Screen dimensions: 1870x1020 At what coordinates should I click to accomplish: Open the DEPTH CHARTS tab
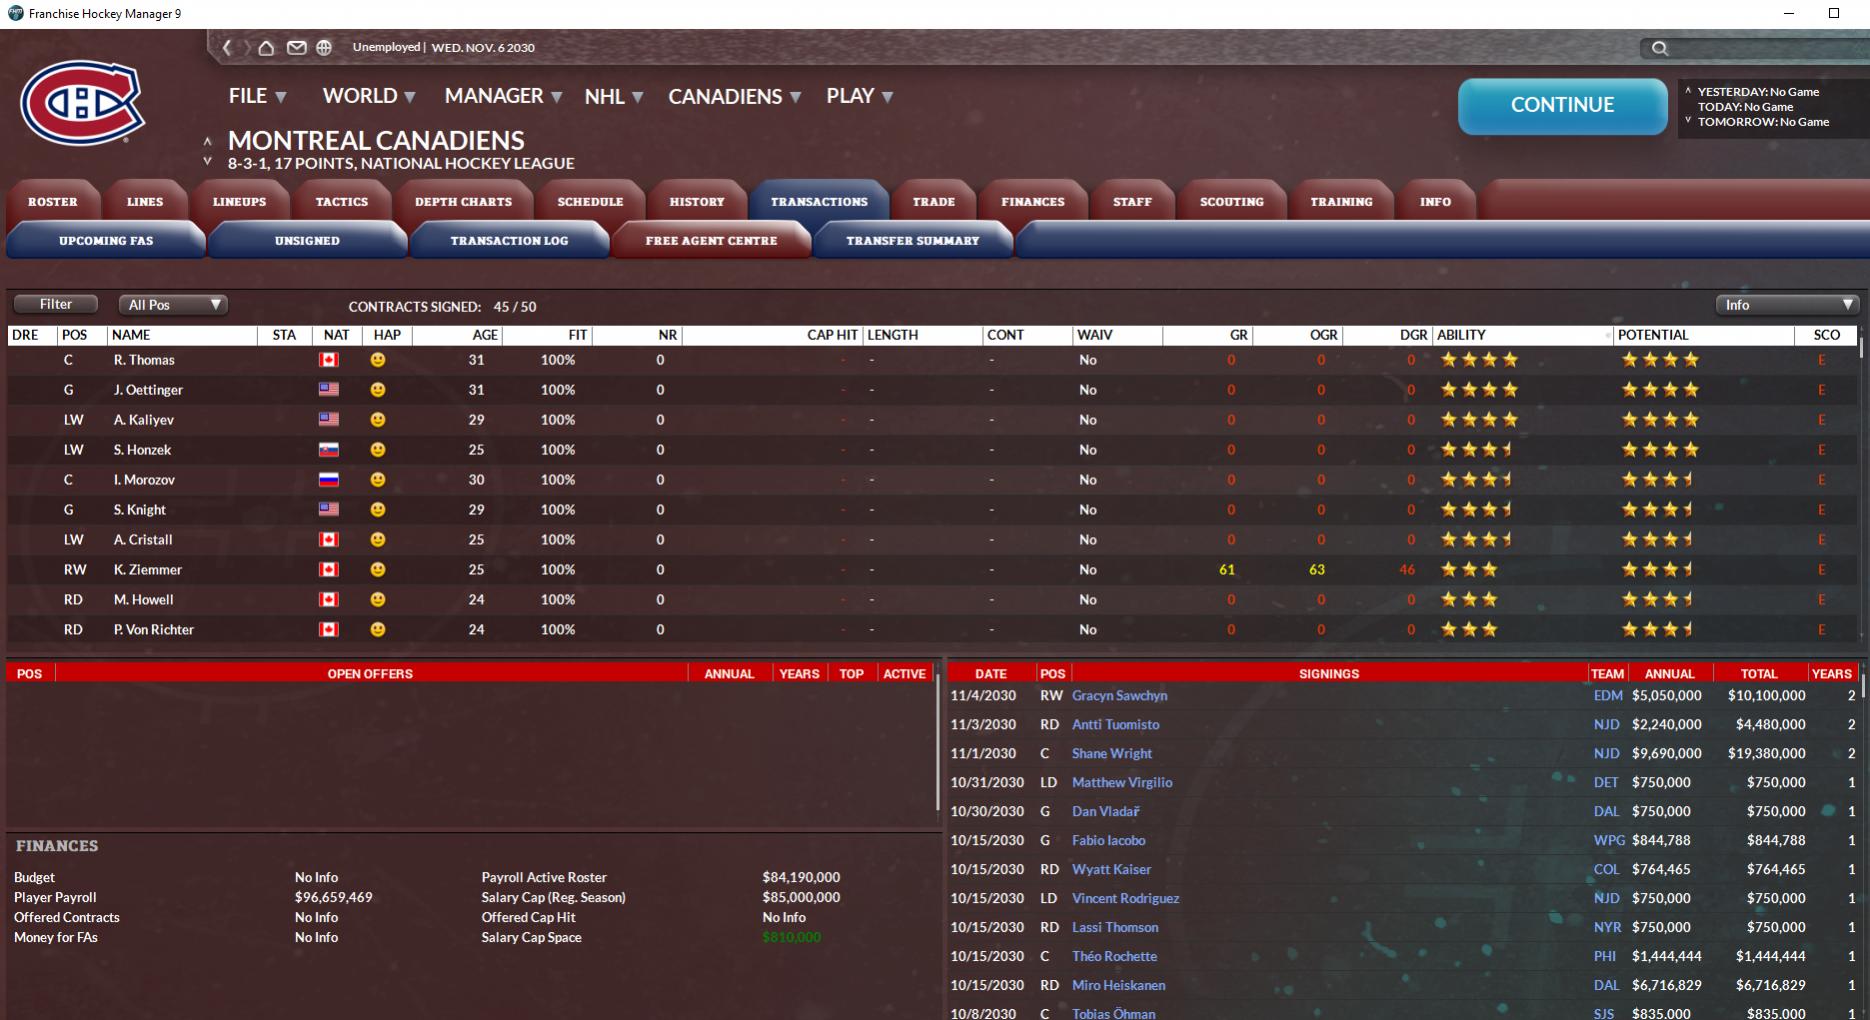point(463,201)
